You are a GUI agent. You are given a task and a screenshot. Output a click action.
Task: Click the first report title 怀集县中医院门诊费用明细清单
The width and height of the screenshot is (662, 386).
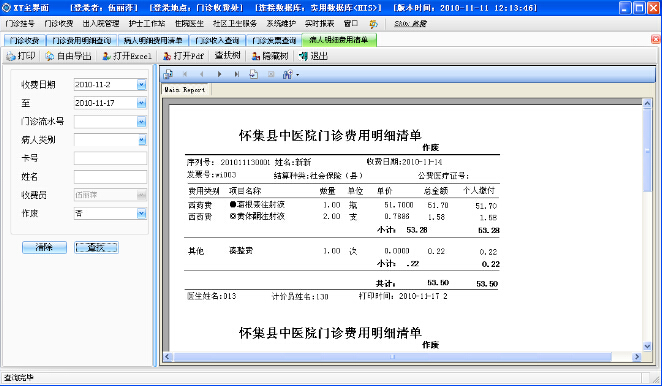(330, 135)
